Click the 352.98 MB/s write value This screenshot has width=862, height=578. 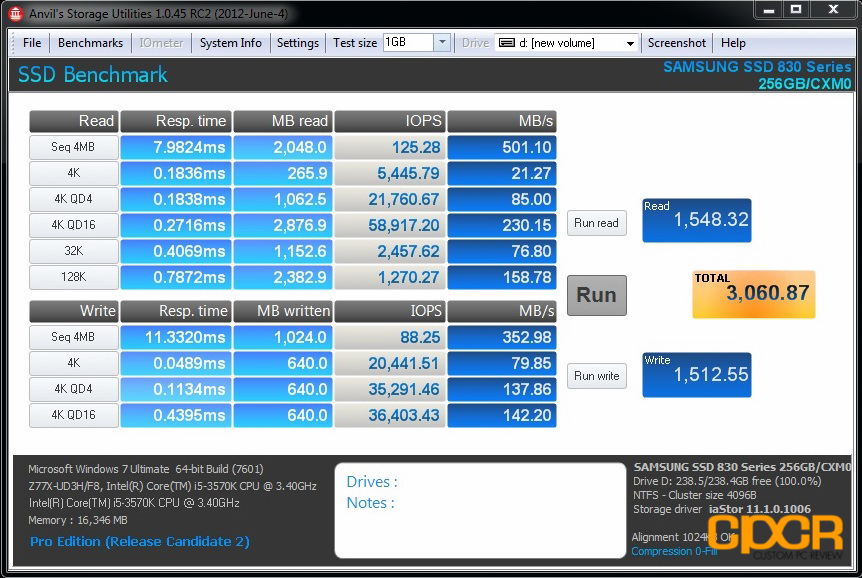point(502,337)
